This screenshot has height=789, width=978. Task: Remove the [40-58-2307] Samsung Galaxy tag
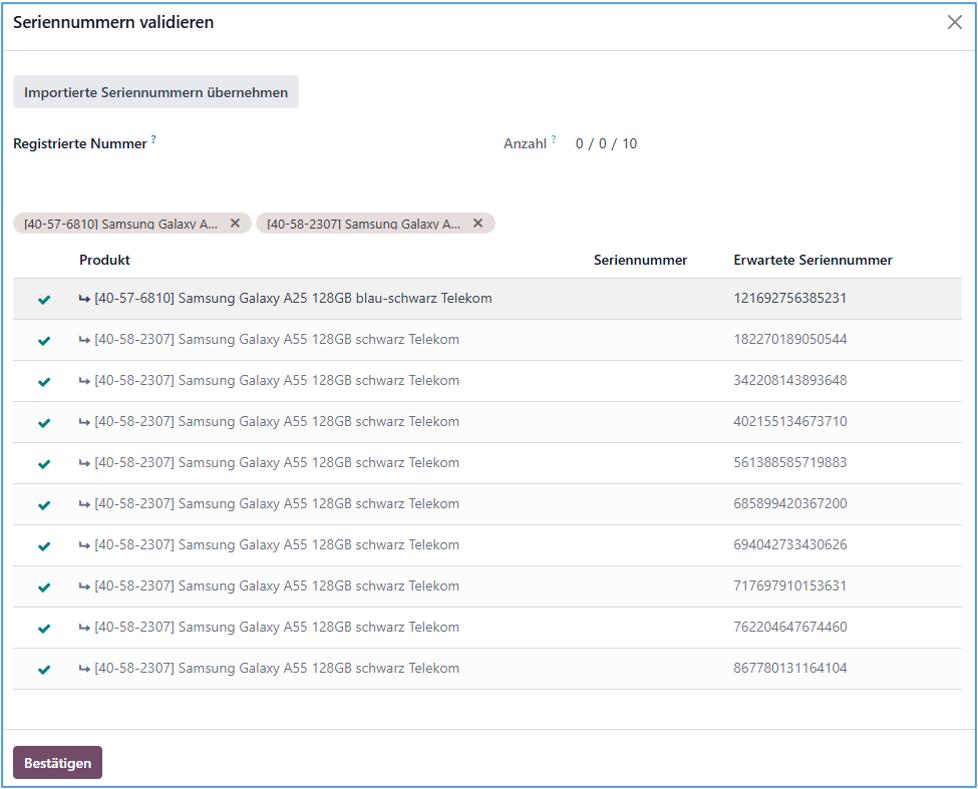click(478, 223)
